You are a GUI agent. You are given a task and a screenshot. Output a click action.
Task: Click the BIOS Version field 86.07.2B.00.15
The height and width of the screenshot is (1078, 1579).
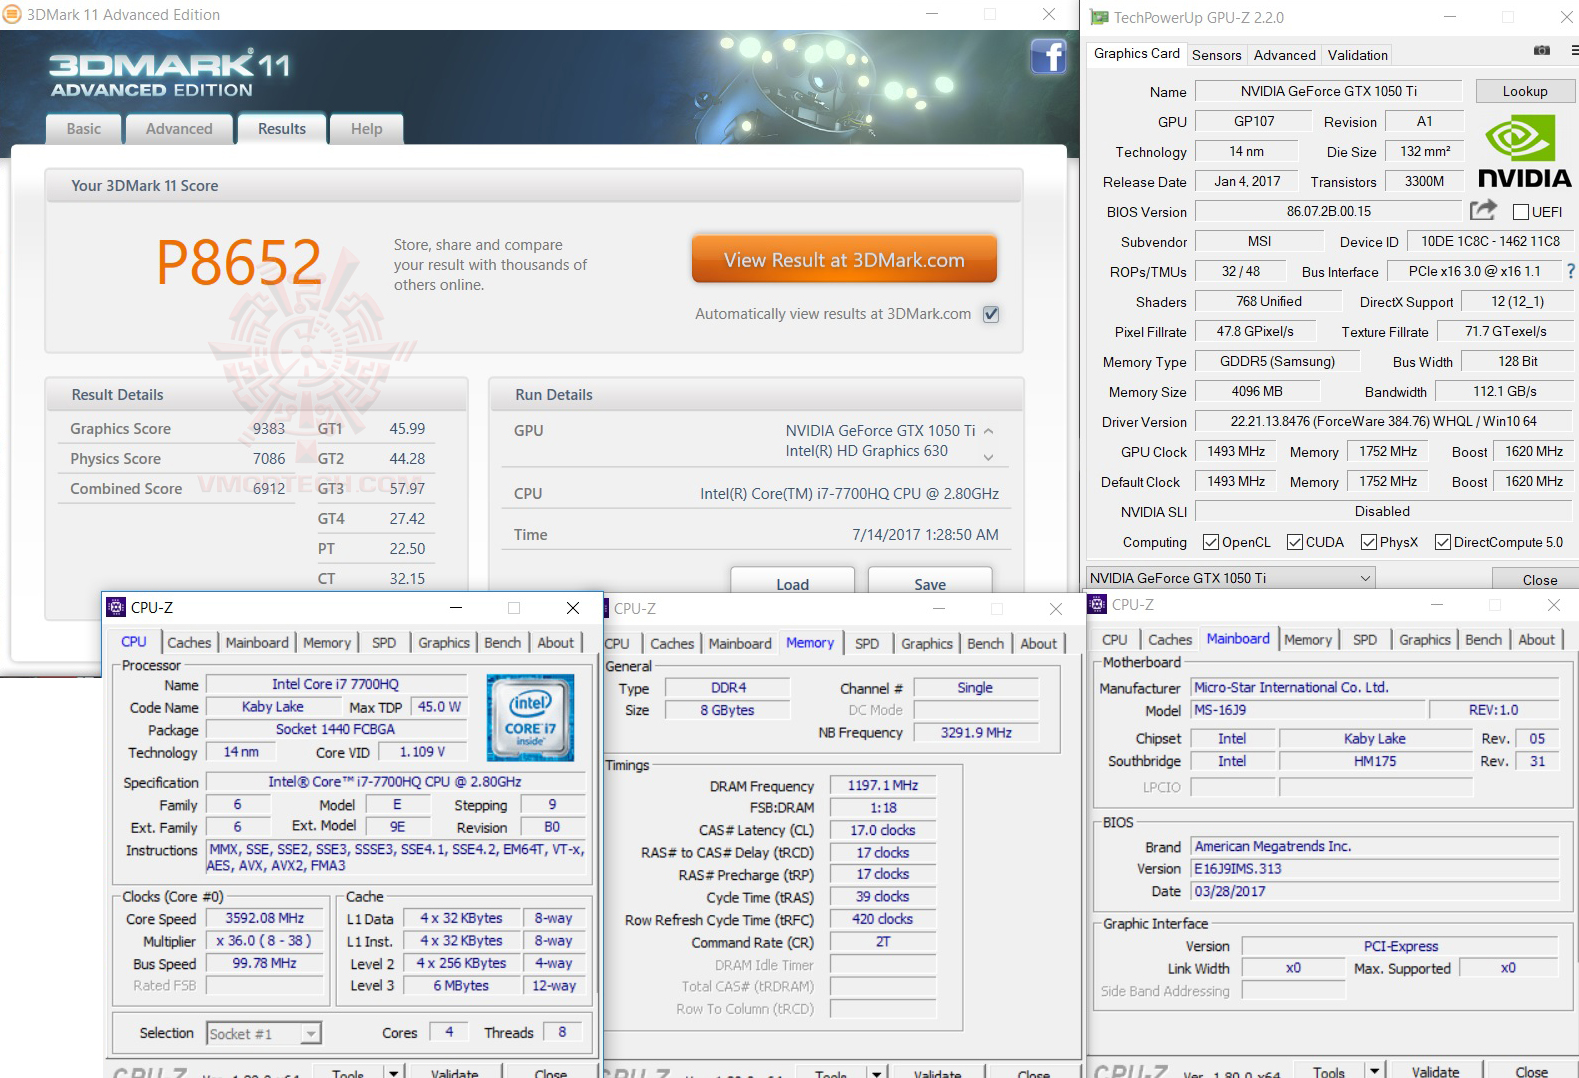pyautogui.click(x=1329, y=211)
